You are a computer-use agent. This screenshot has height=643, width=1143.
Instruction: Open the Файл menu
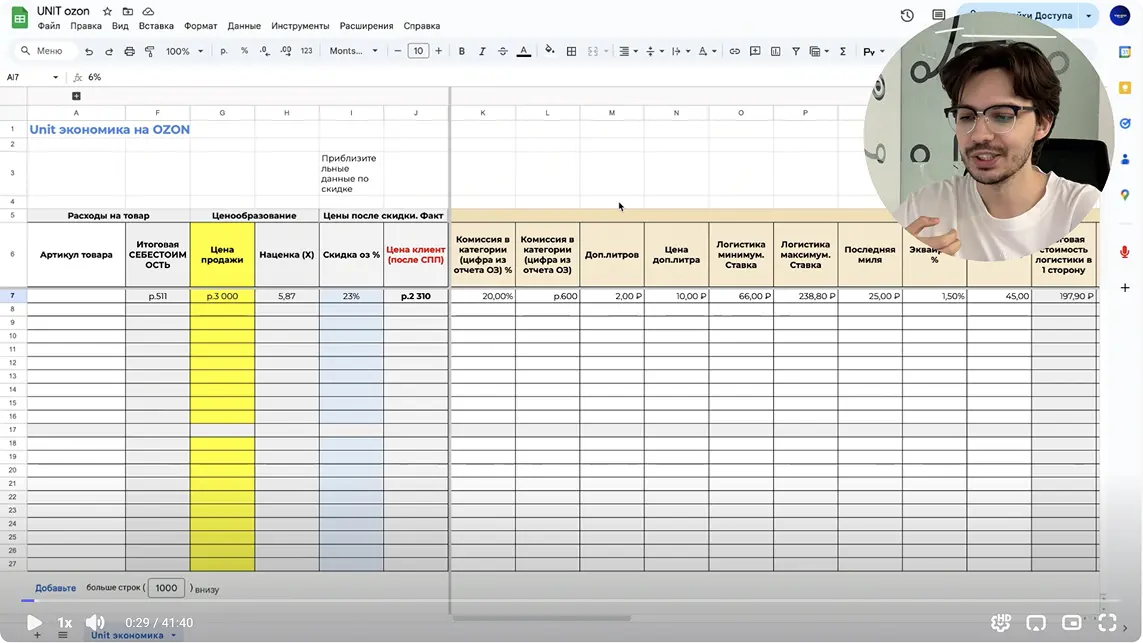tap(49, 26)
